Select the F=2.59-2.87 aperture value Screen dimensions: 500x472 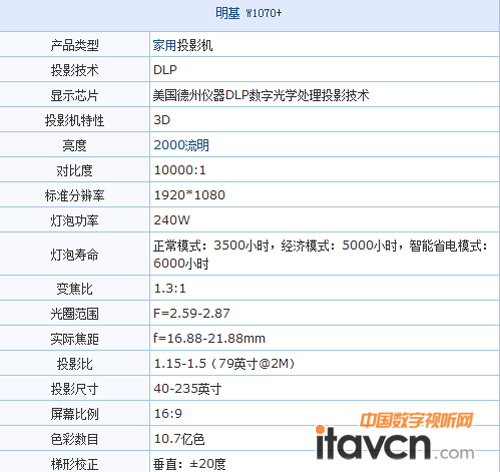pyautogui.click(x=191, y=314)
